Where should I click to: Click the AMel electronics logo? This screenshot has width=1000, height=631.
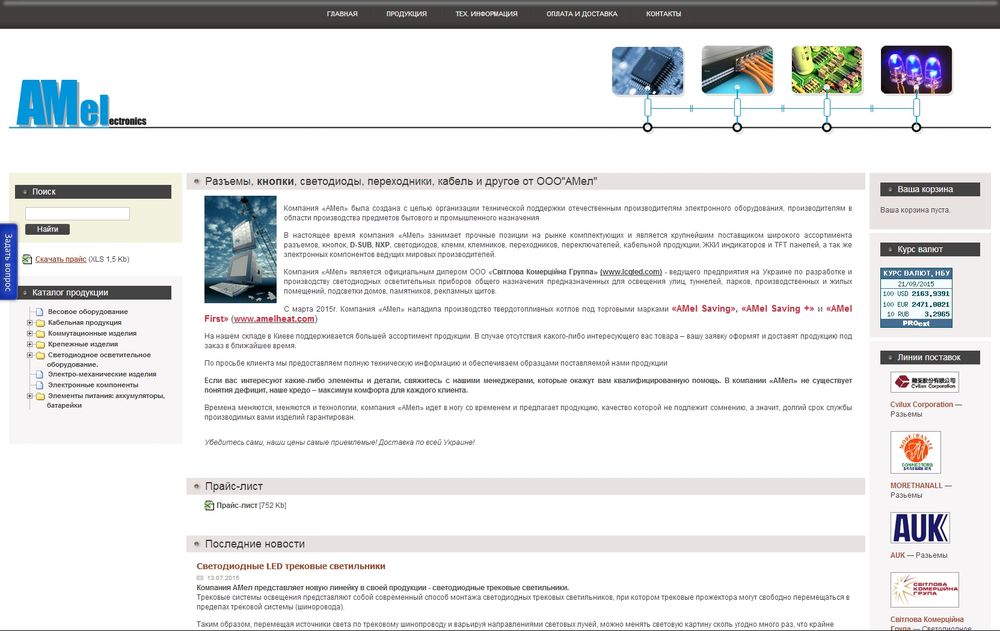81,103
